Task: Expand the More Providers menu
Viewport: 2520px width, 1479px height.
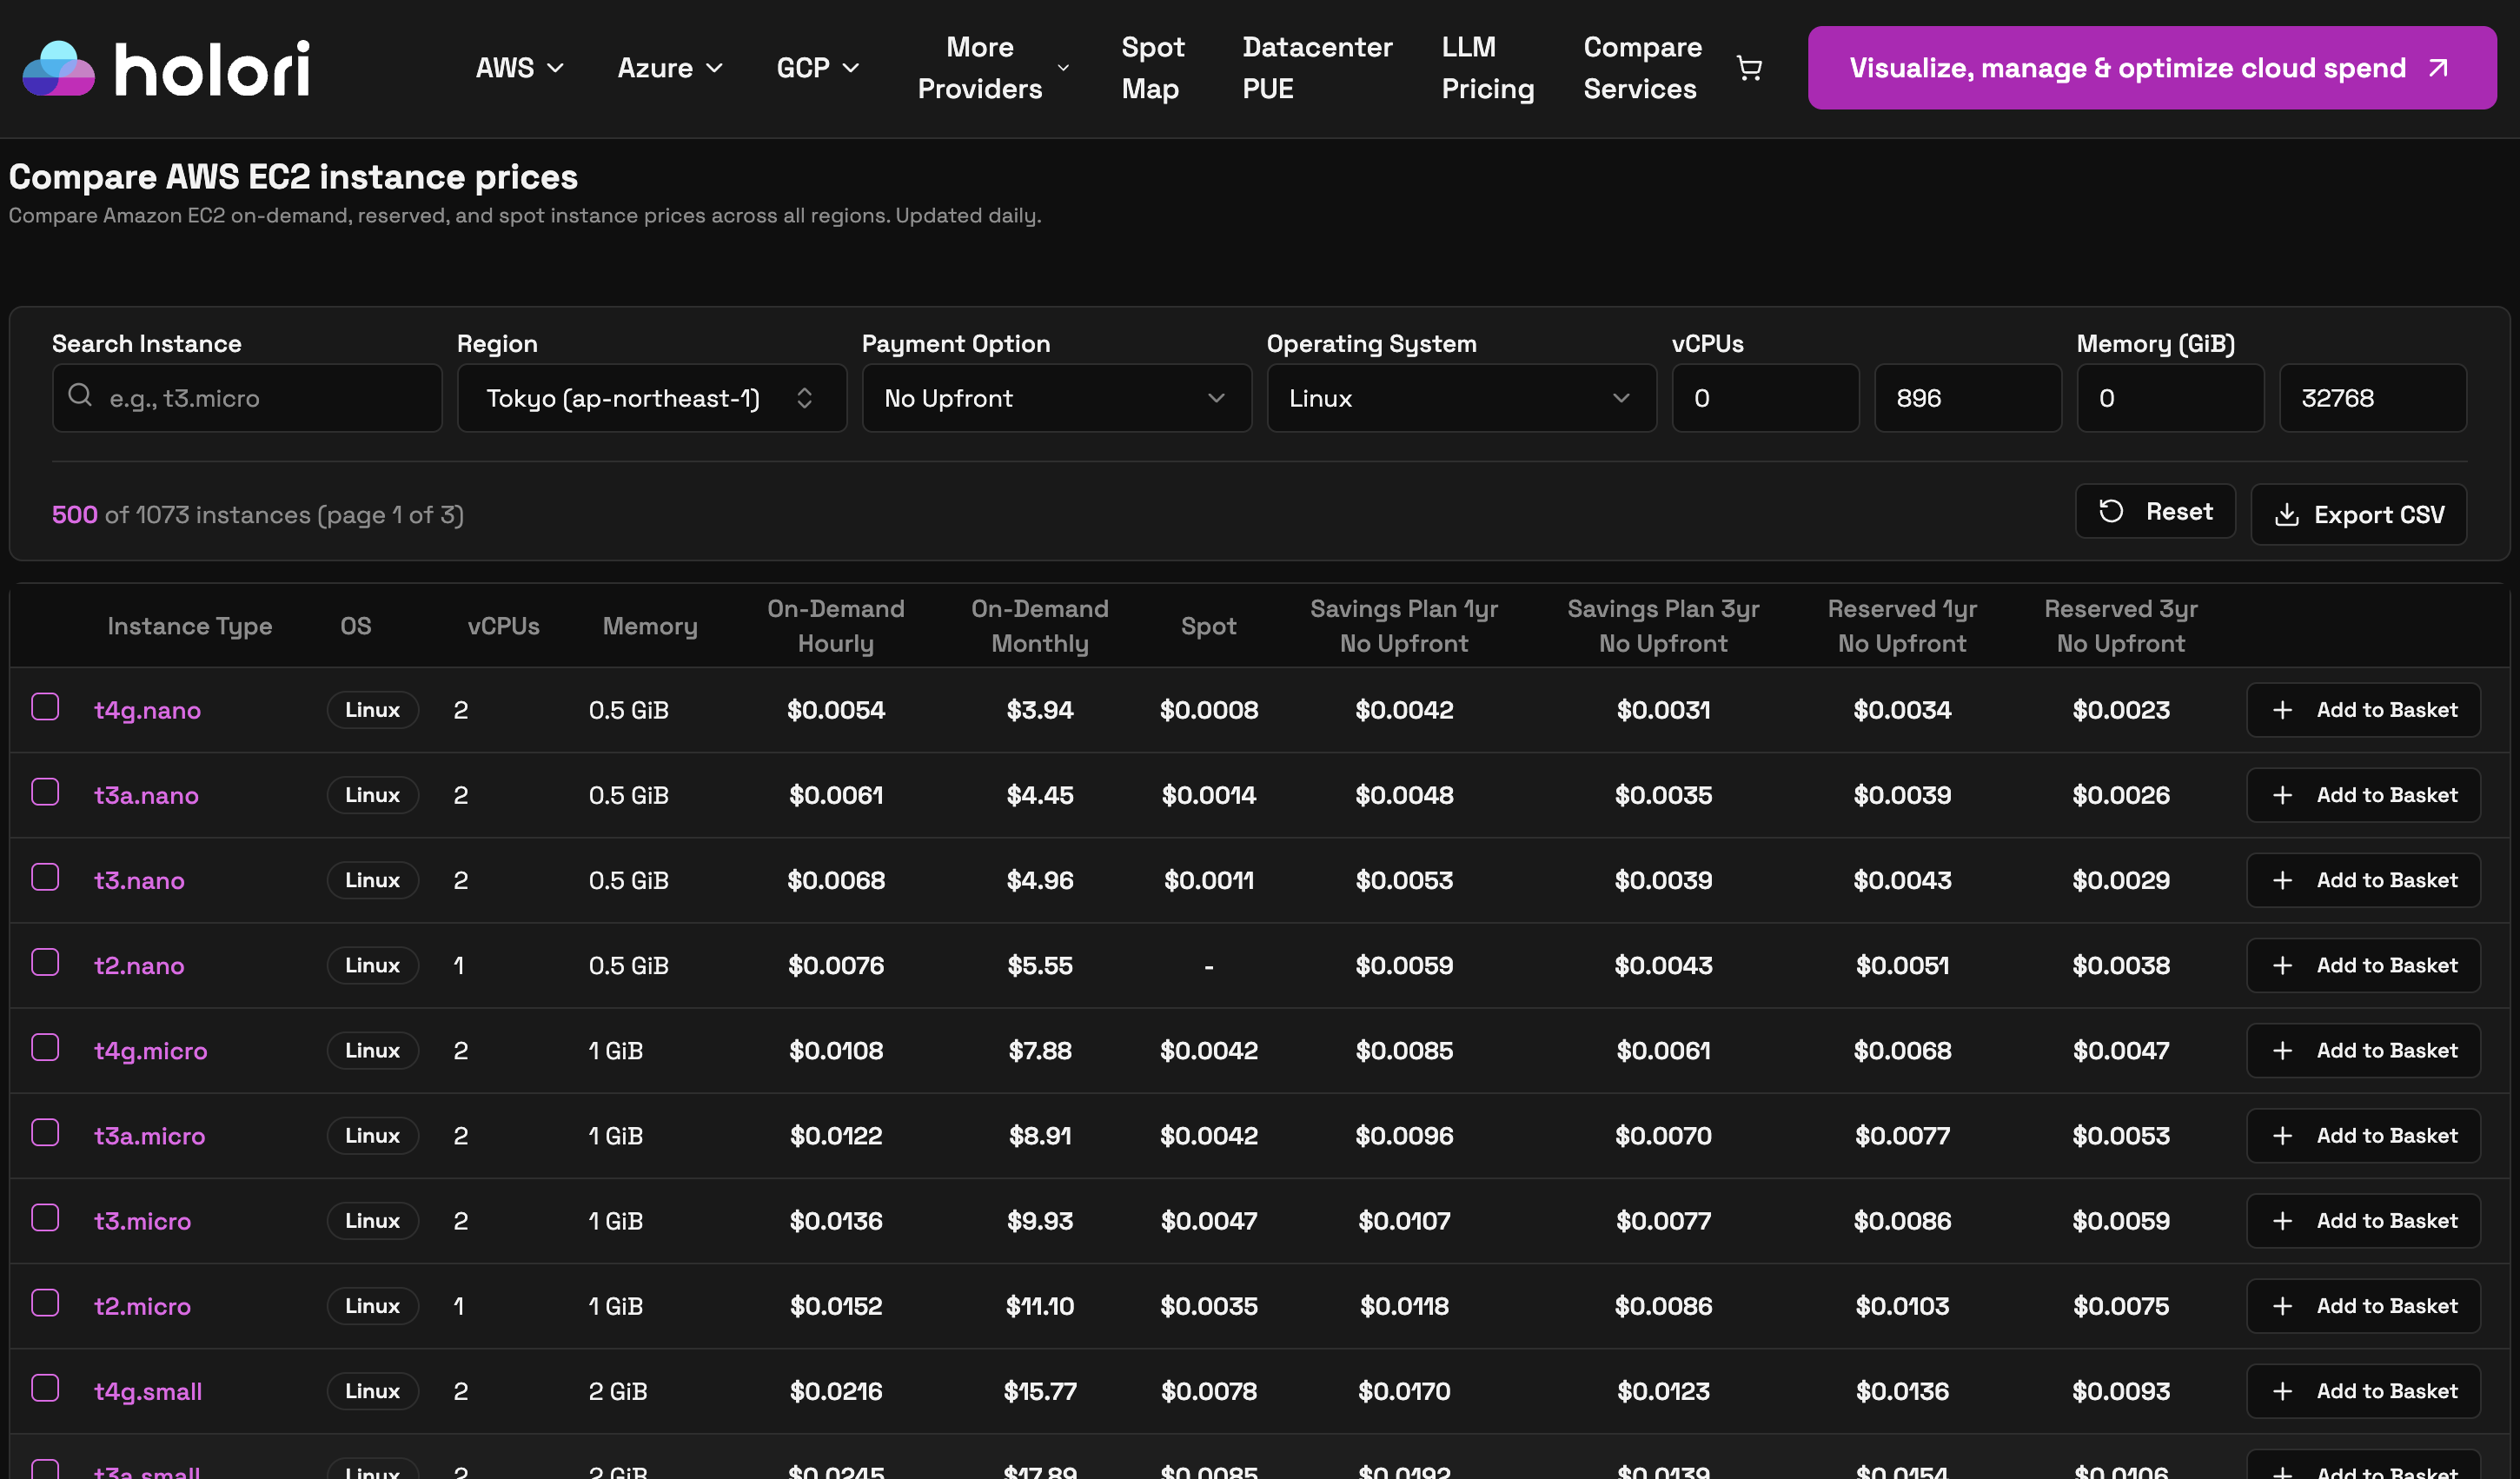Action: [x=993, y=68]
